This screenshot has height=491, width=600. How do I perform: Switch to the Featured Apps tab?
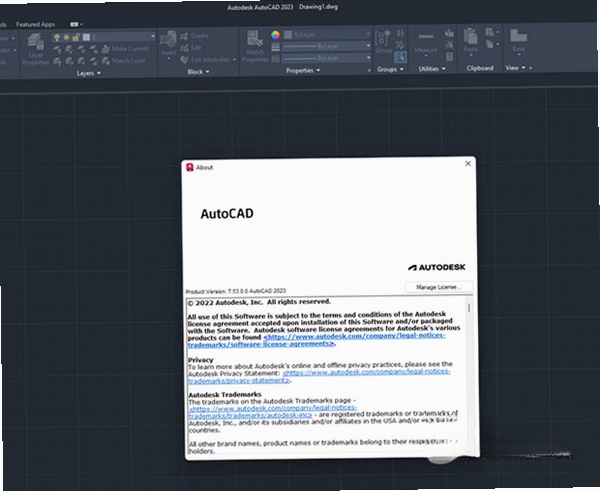click(35, 24)
